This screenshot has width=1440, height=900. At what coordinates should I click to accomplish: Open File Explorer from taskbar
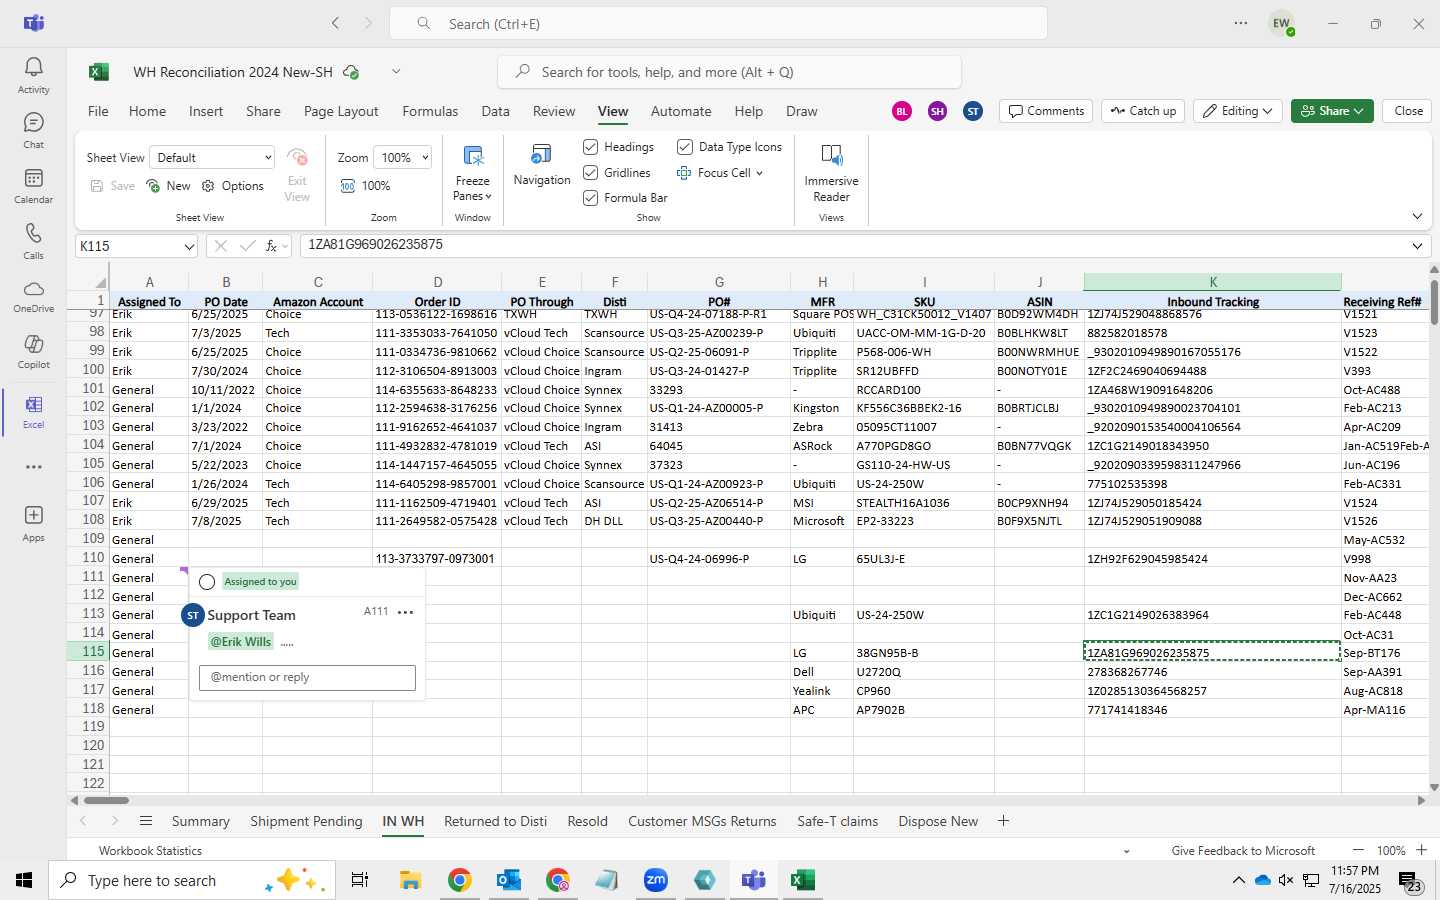[x=410, y=880]
